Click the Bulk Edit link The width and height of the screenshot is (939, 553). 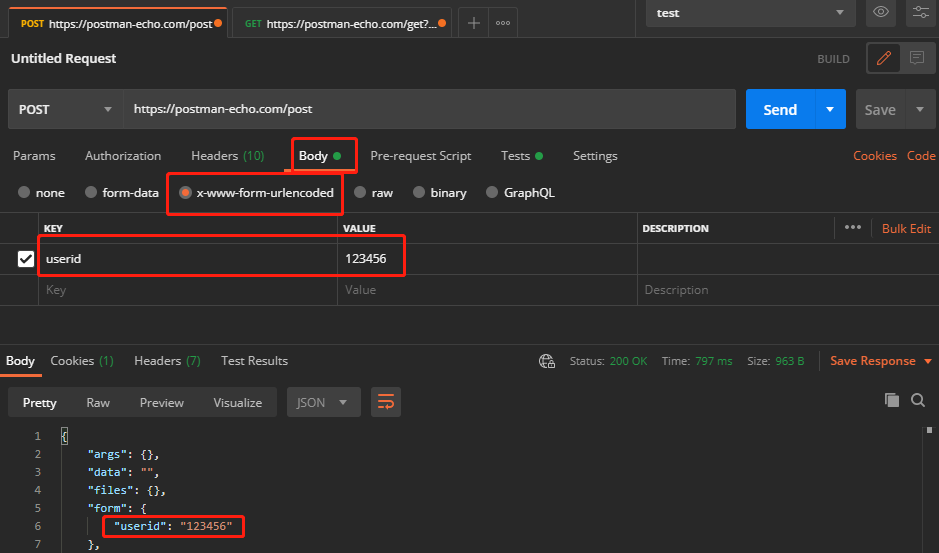(x=906, y=228)
